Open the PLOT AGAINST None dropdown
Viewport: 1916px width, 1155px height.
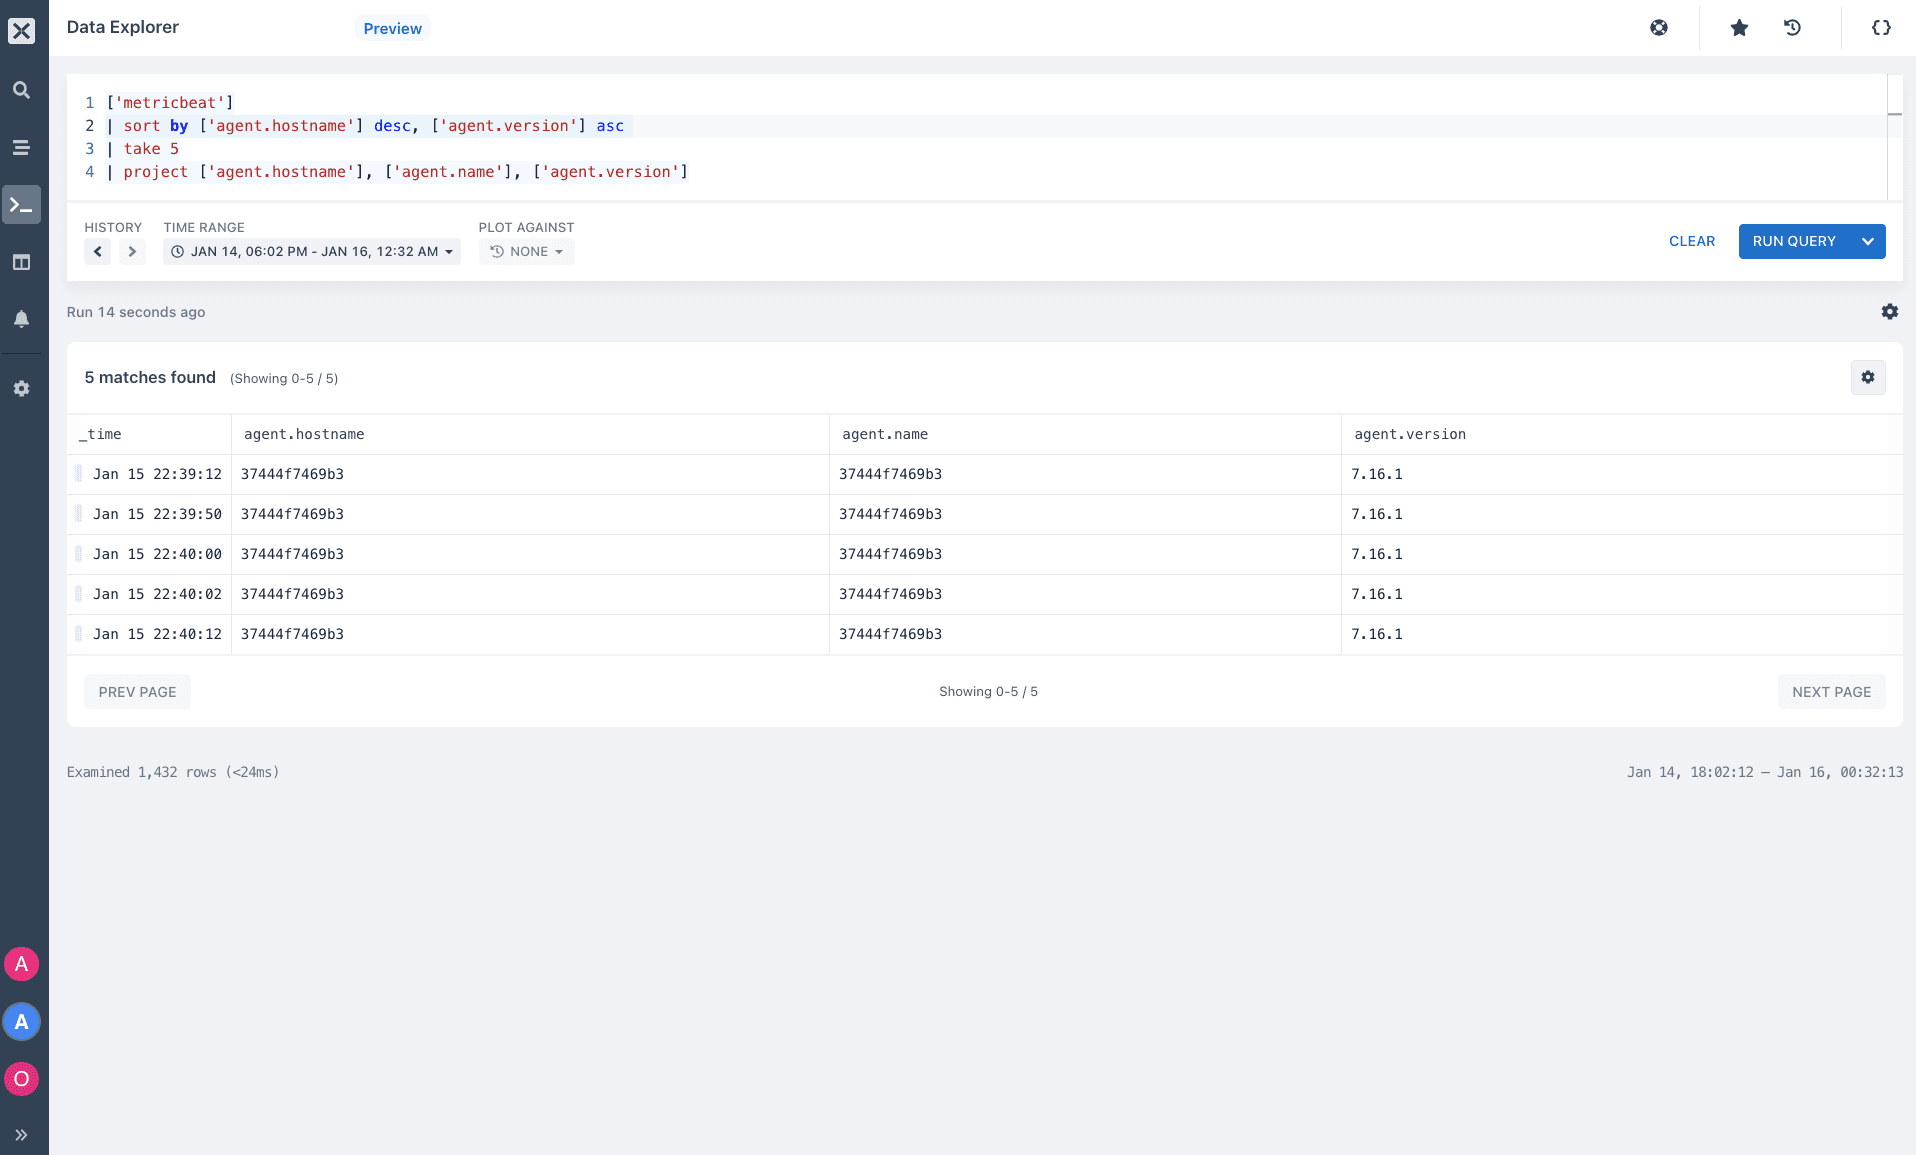[526, 251]
